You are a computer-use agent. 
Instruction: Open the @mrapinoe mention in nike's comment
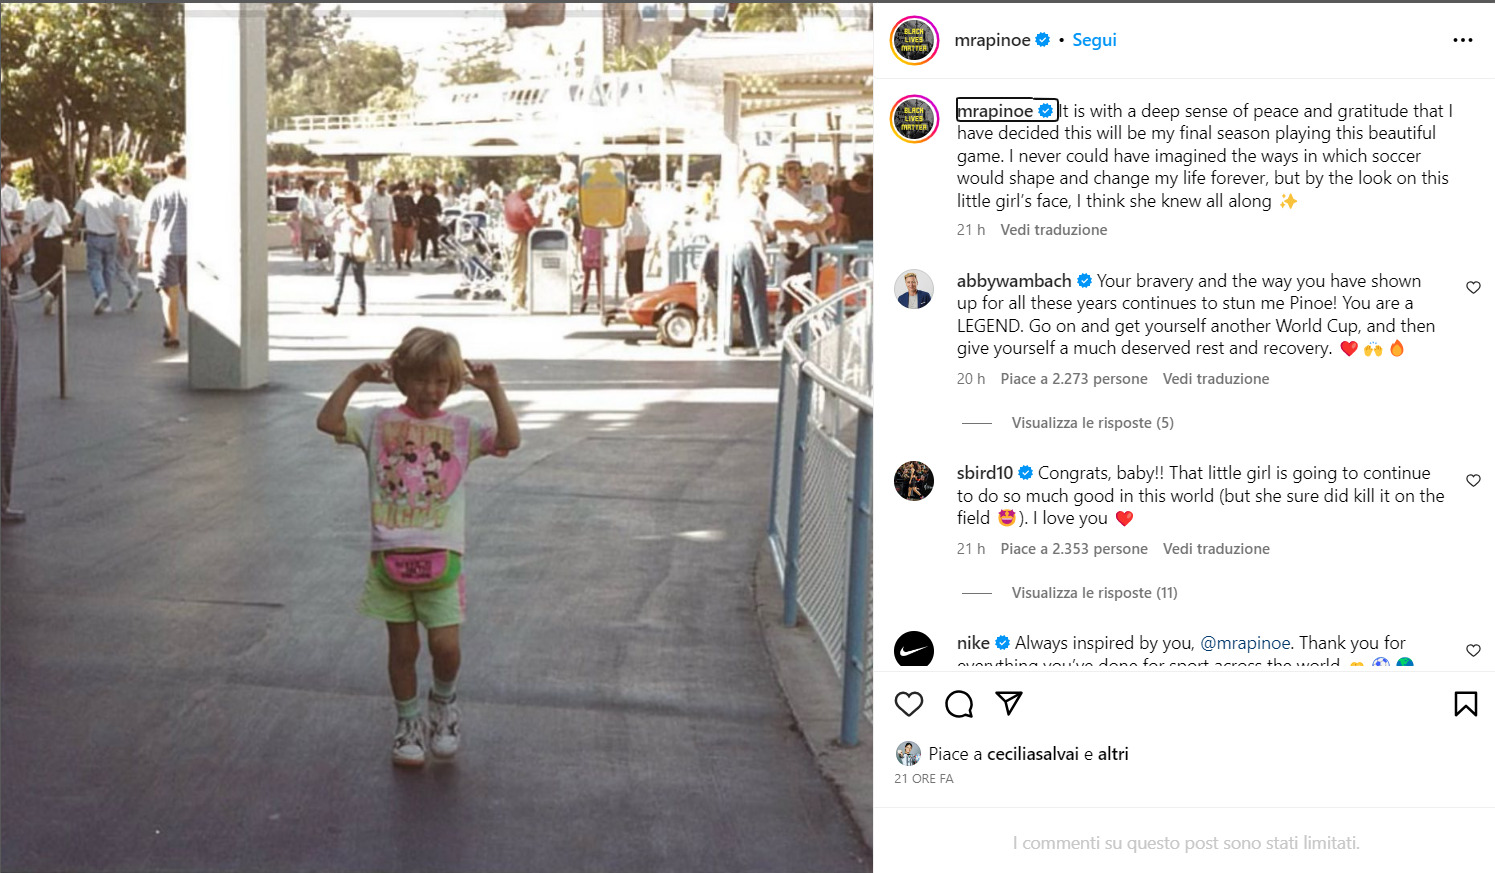(x=1245, y=643)
